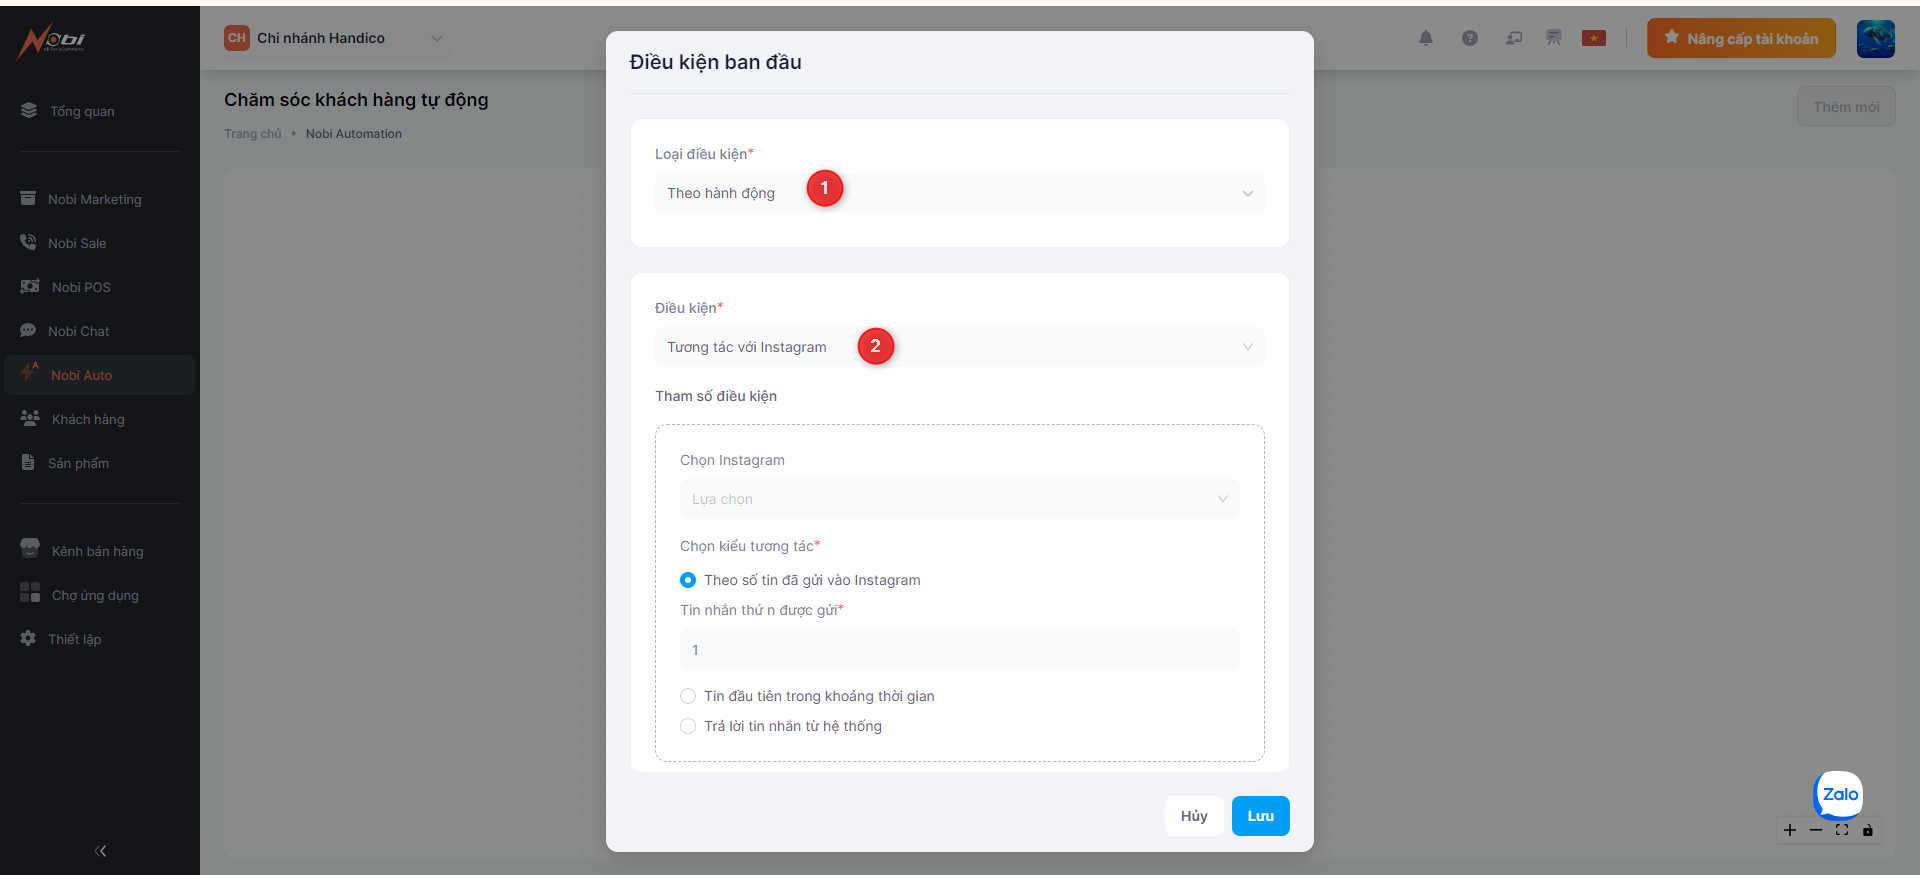1920x875 pixels.
Task: Collapse the sidebar with double chevron
Action: click(x=100, y=851)
